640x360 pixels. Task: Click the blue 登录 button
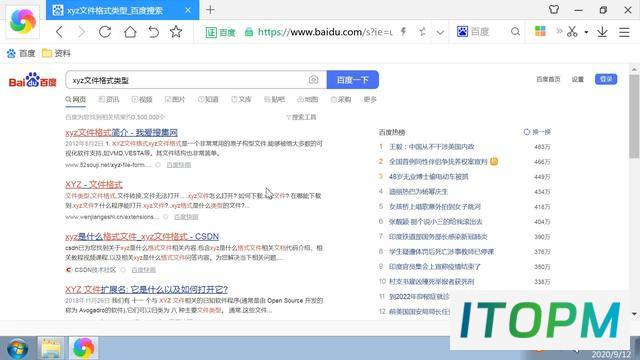click(x=606, y=79)
